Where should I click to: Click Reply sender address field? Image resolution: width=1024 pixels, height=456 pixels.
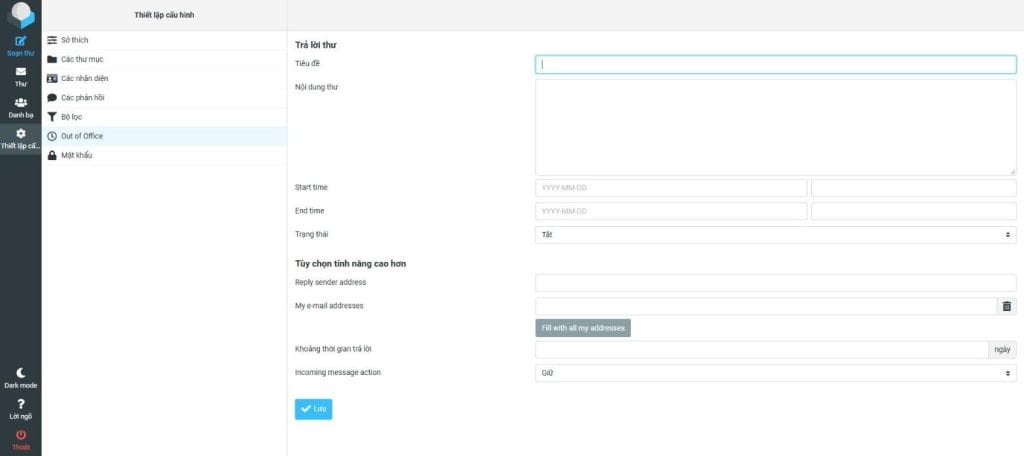click(776, 283)
